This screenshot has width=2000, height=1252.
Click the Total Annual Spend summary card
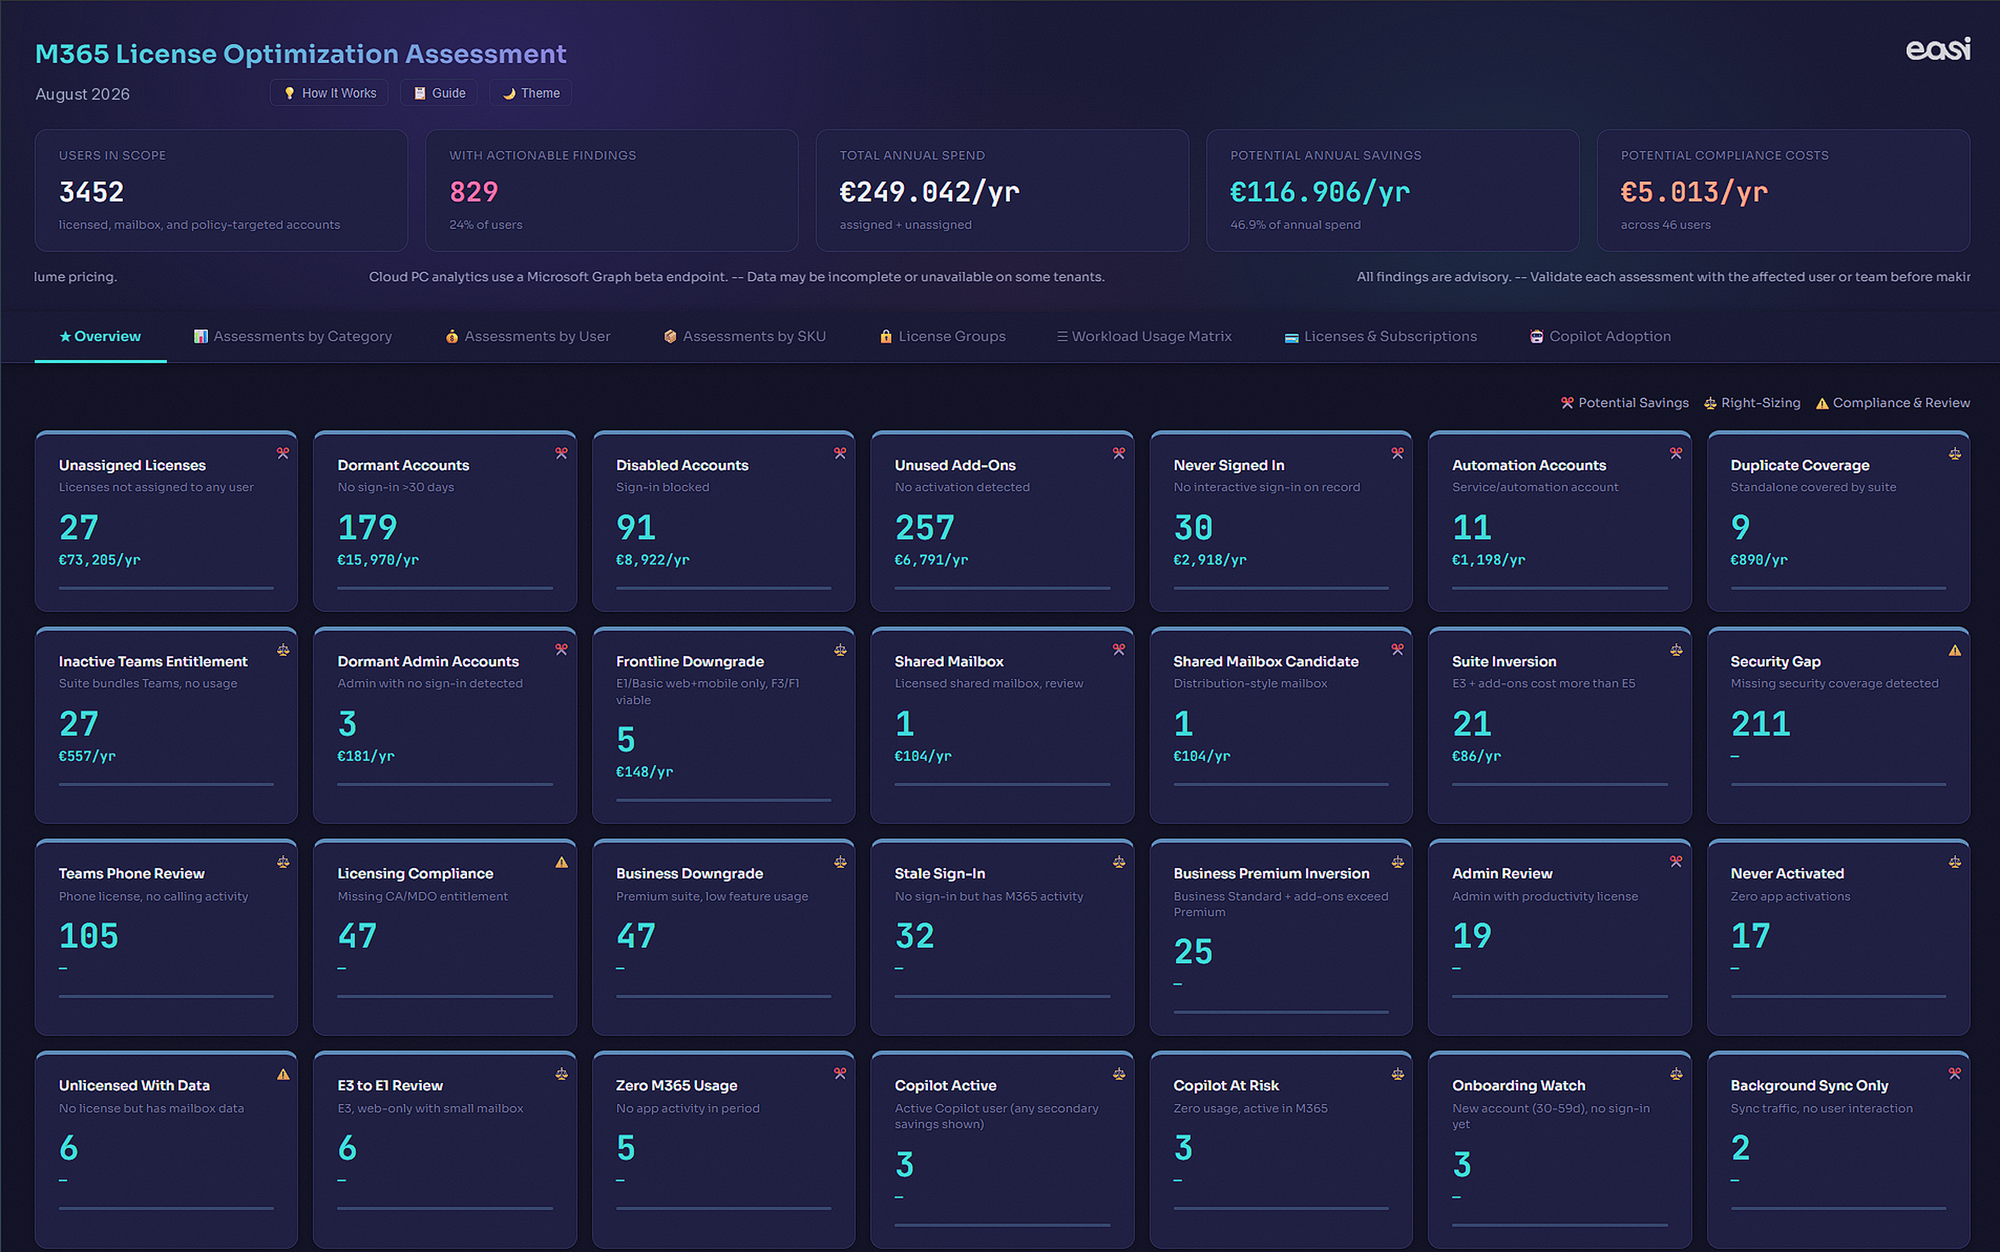tap(1002, 190)
